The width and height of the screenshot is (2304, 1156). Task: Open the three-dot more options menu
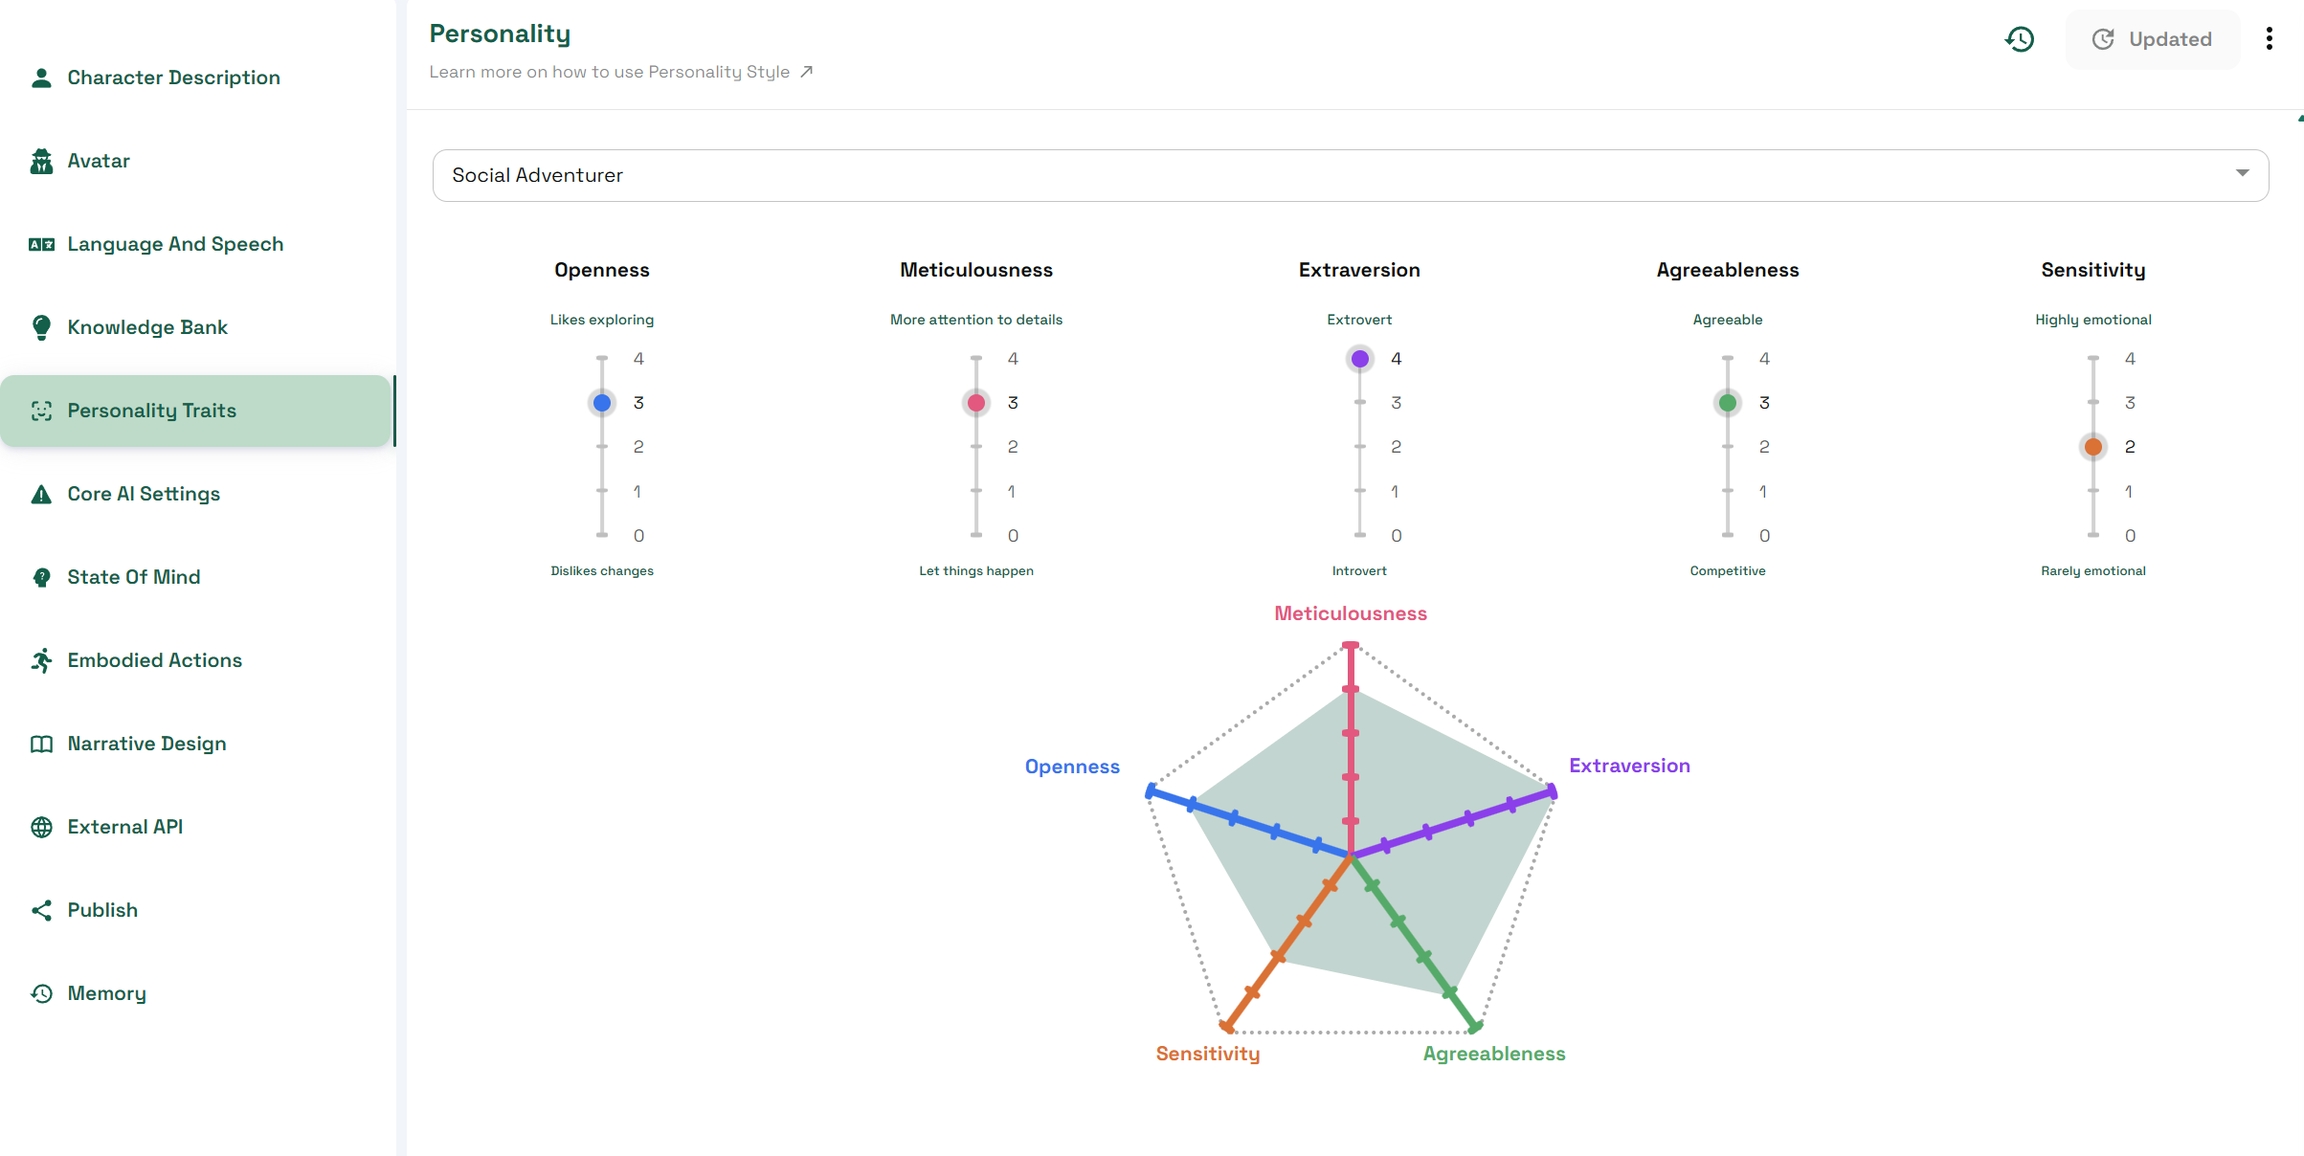pyautogui.click(x=2269, y=39)
